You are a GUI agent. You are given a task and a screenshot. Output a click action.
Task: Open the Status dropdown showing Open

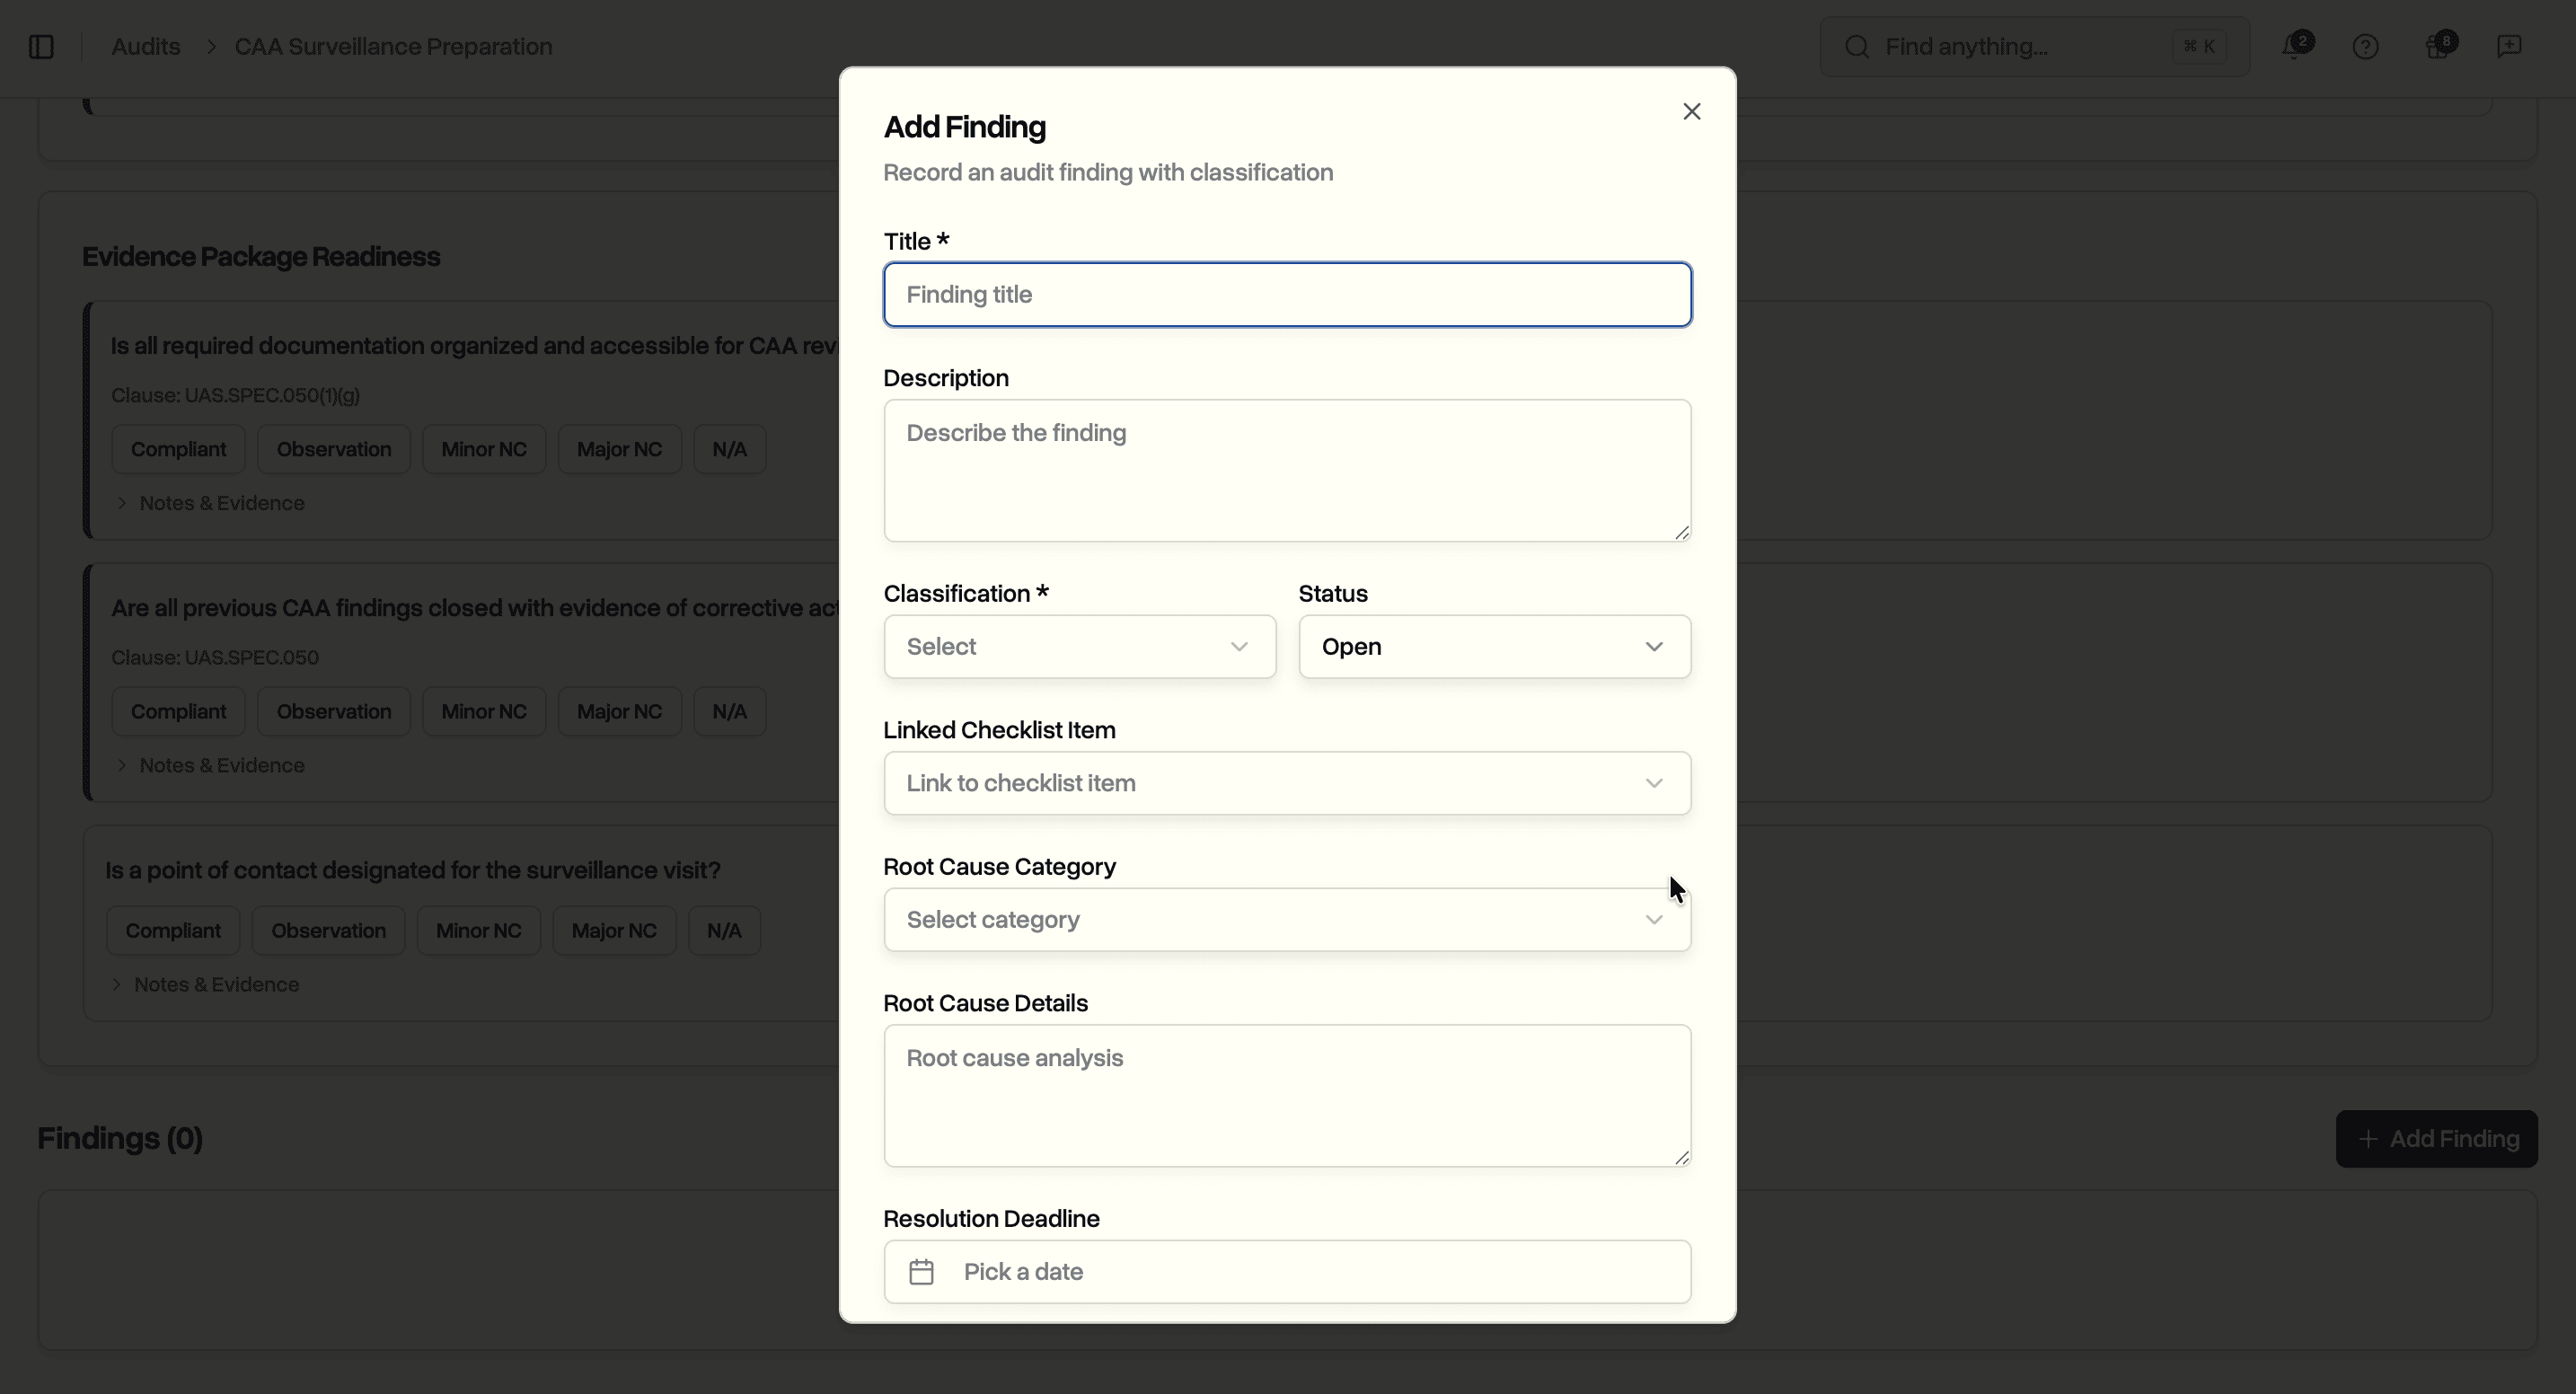tap(1493, 646)
